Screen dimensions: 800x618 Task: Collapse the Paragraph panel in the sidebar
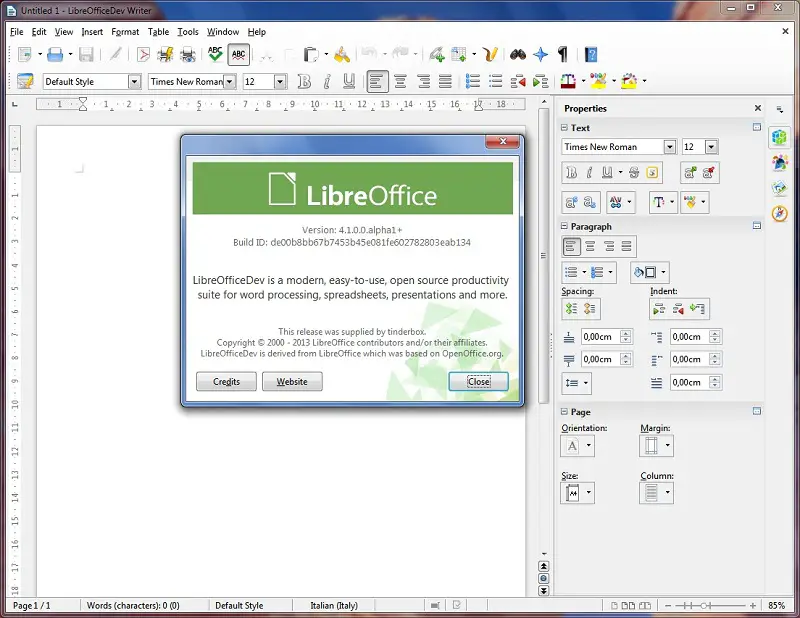[x=564, y=226]
